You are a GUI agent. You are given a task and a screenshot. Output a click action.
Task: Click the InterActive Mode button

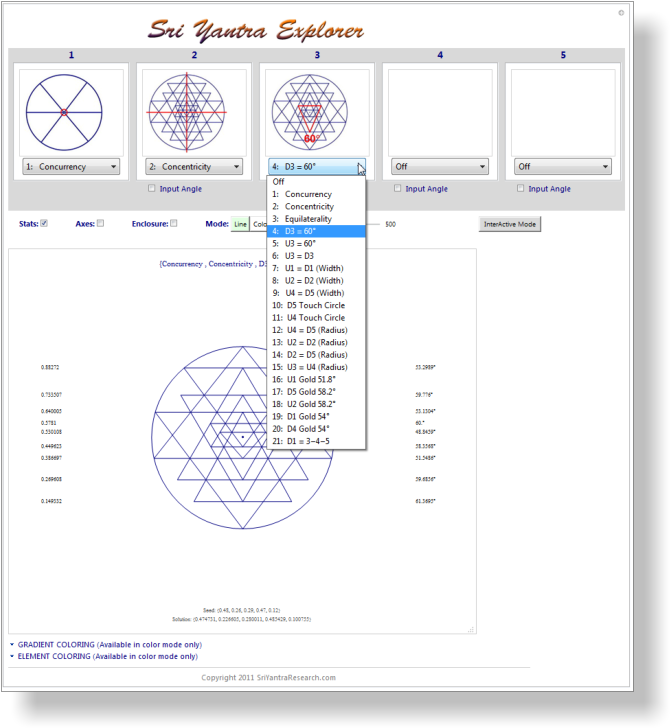pyautogui.click(x=510, y=224)
